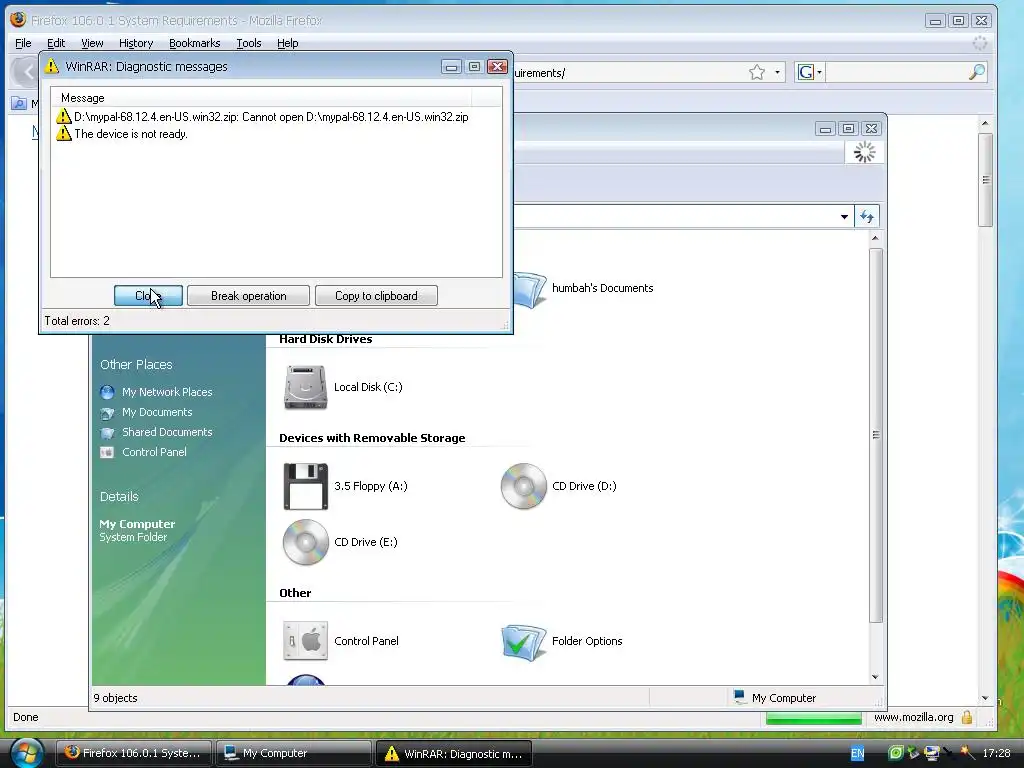This screenshot has height=768, width=1024.
Task: Open Firefox Bookmarks menu
Action: [195, 43]
